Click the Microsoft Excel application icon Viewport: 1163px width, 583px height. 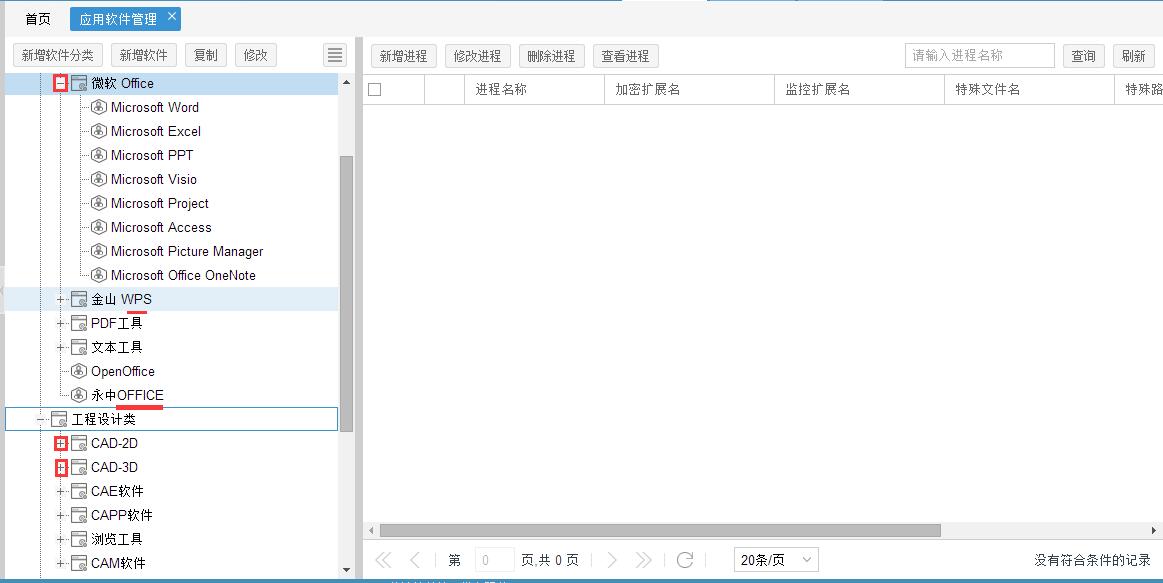coord(97,131)
